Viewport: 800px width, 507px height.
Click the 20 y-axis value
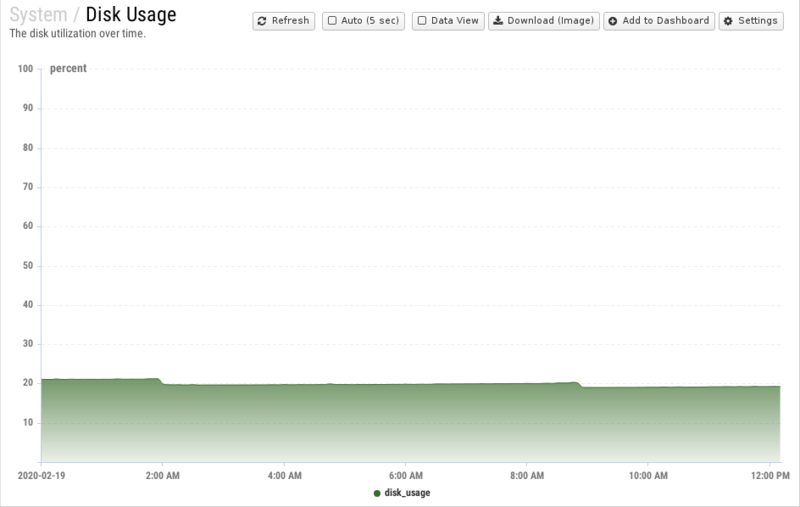coord(28,383)
